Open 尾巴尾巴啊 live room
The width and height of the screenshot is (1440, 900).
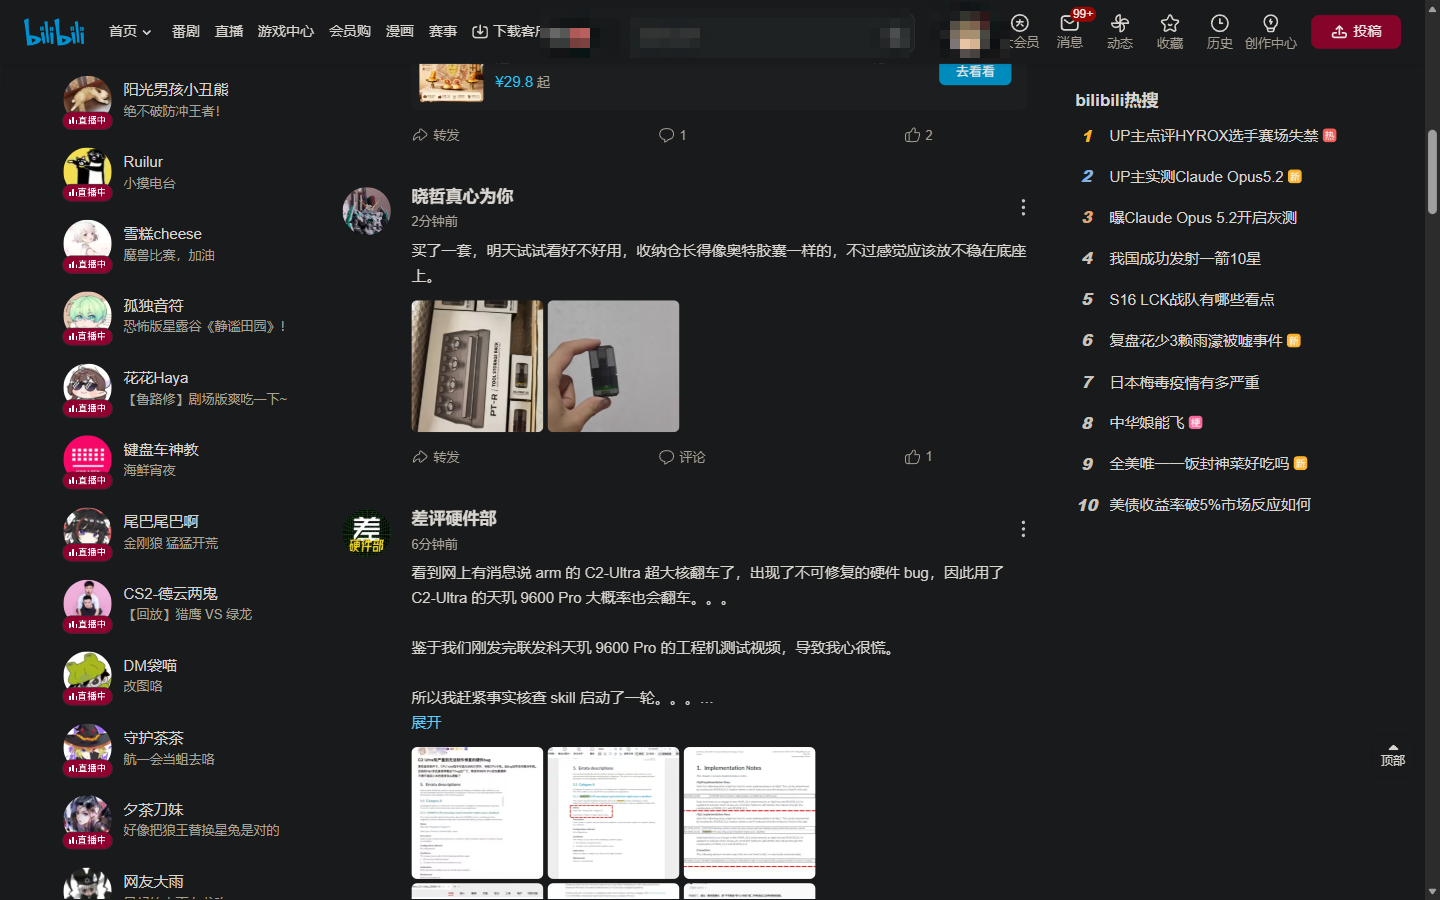(x=87, y=533)
